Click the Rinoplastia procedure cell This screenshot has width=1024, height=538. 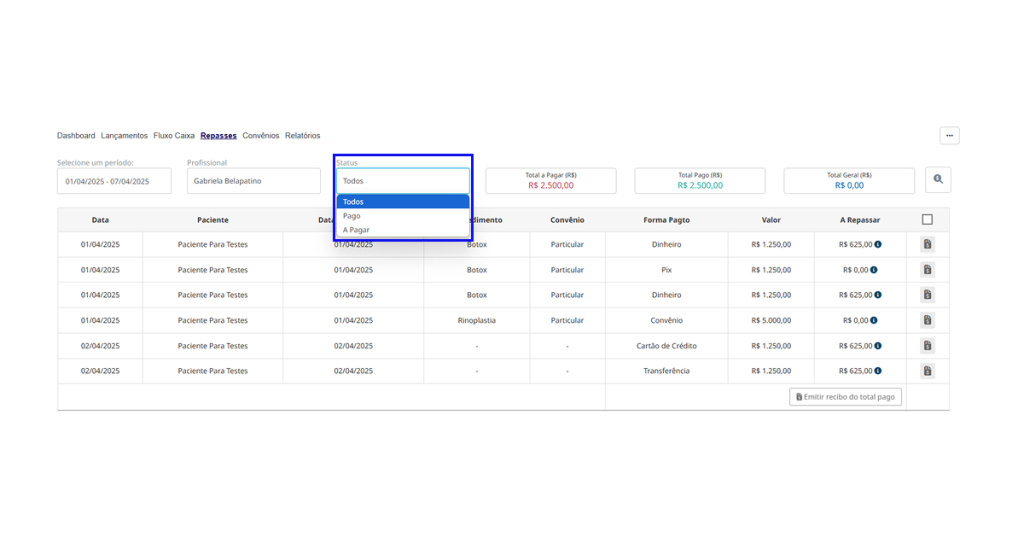477,321
